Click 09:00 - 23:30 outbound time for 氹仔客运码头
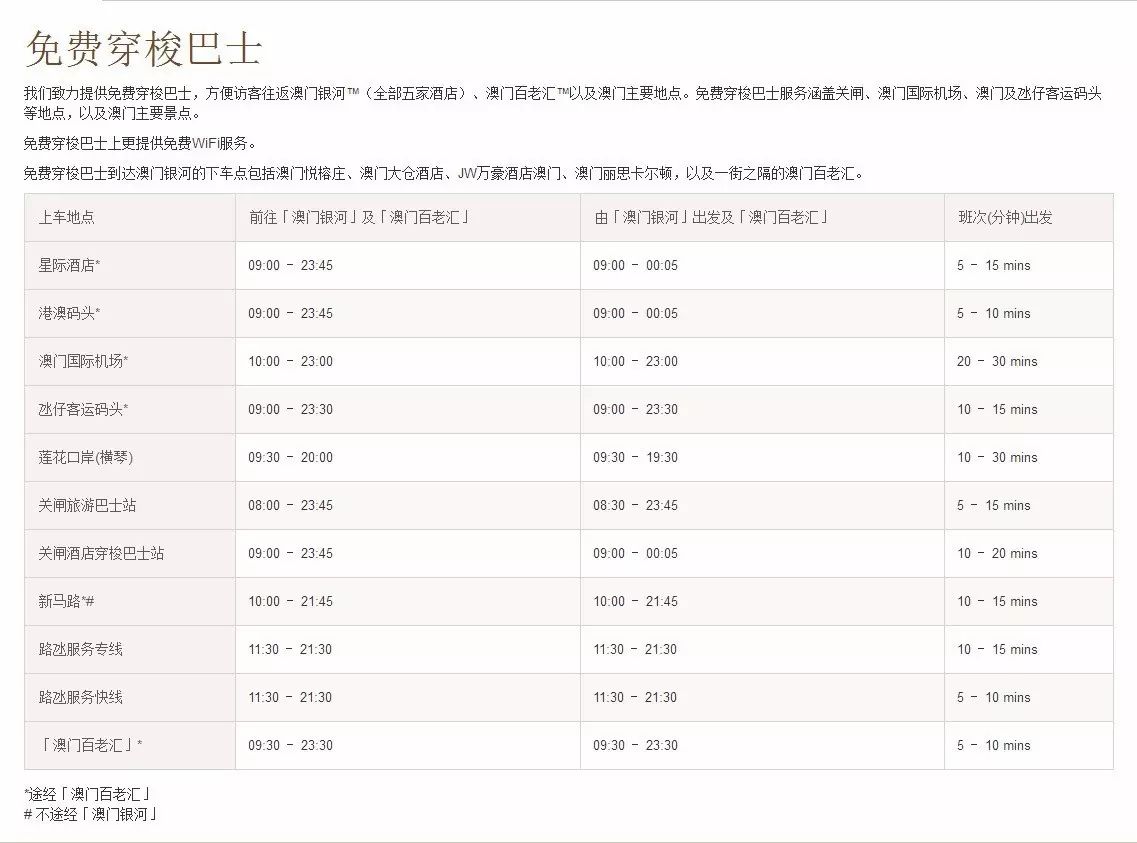 click(635, 409)
